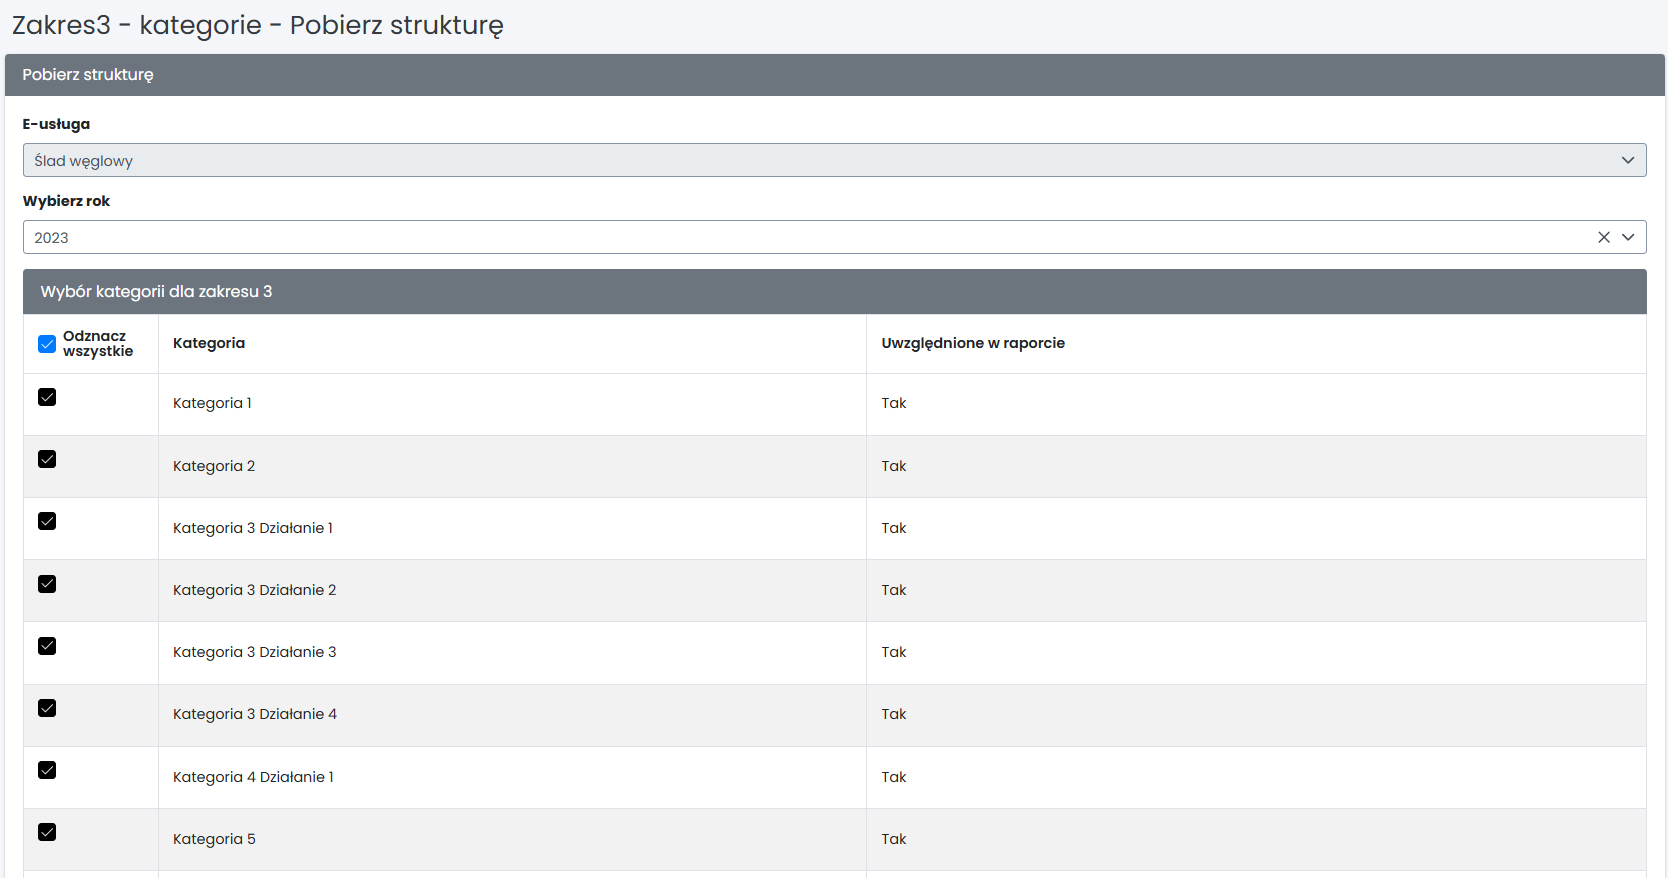Open the E-usługa dropdown chevron

pyautogui.click(x=1628, y=160)
